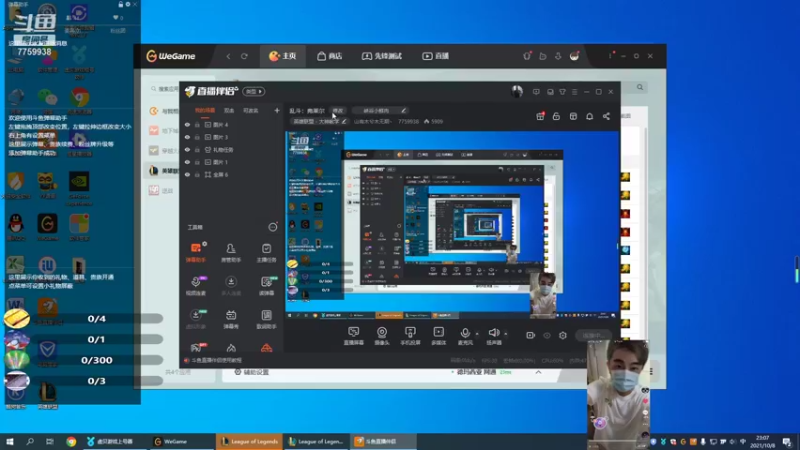Expand the microphone options arrow
The height and width of the screenshot is (450, 800).
tap(477, 334)
